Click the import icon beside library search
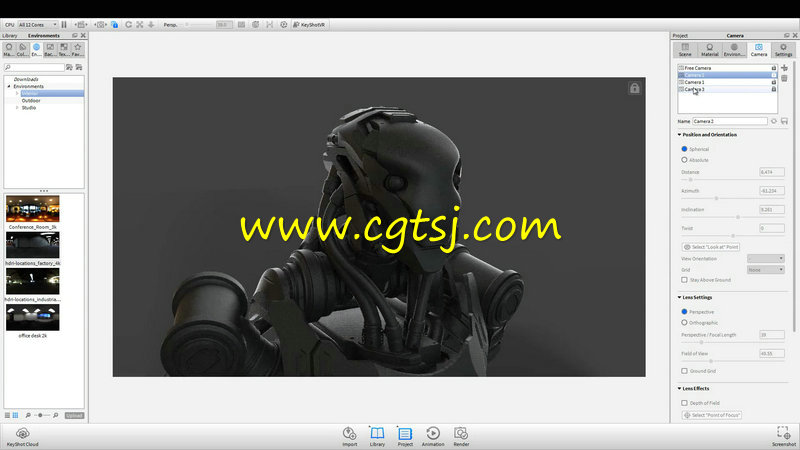Viewport: 800px width, 450px height. (x=79, y=67)
